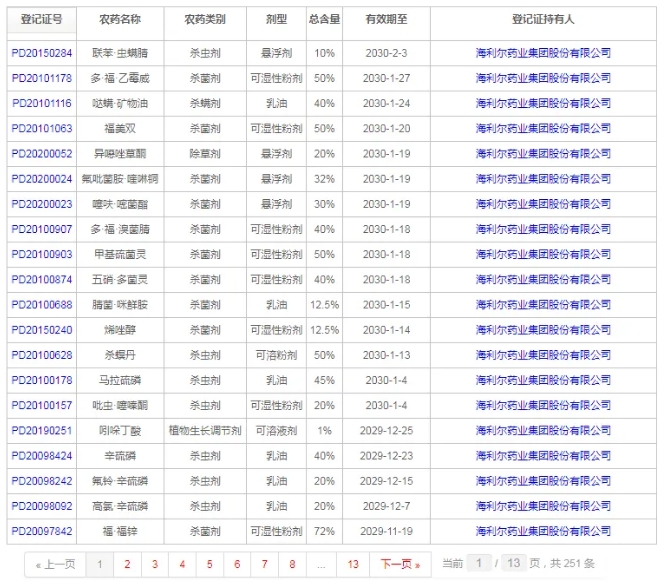670x586 pixels.
Task: Open holder company link in PD20097842 row
Action: pos(543,532)
